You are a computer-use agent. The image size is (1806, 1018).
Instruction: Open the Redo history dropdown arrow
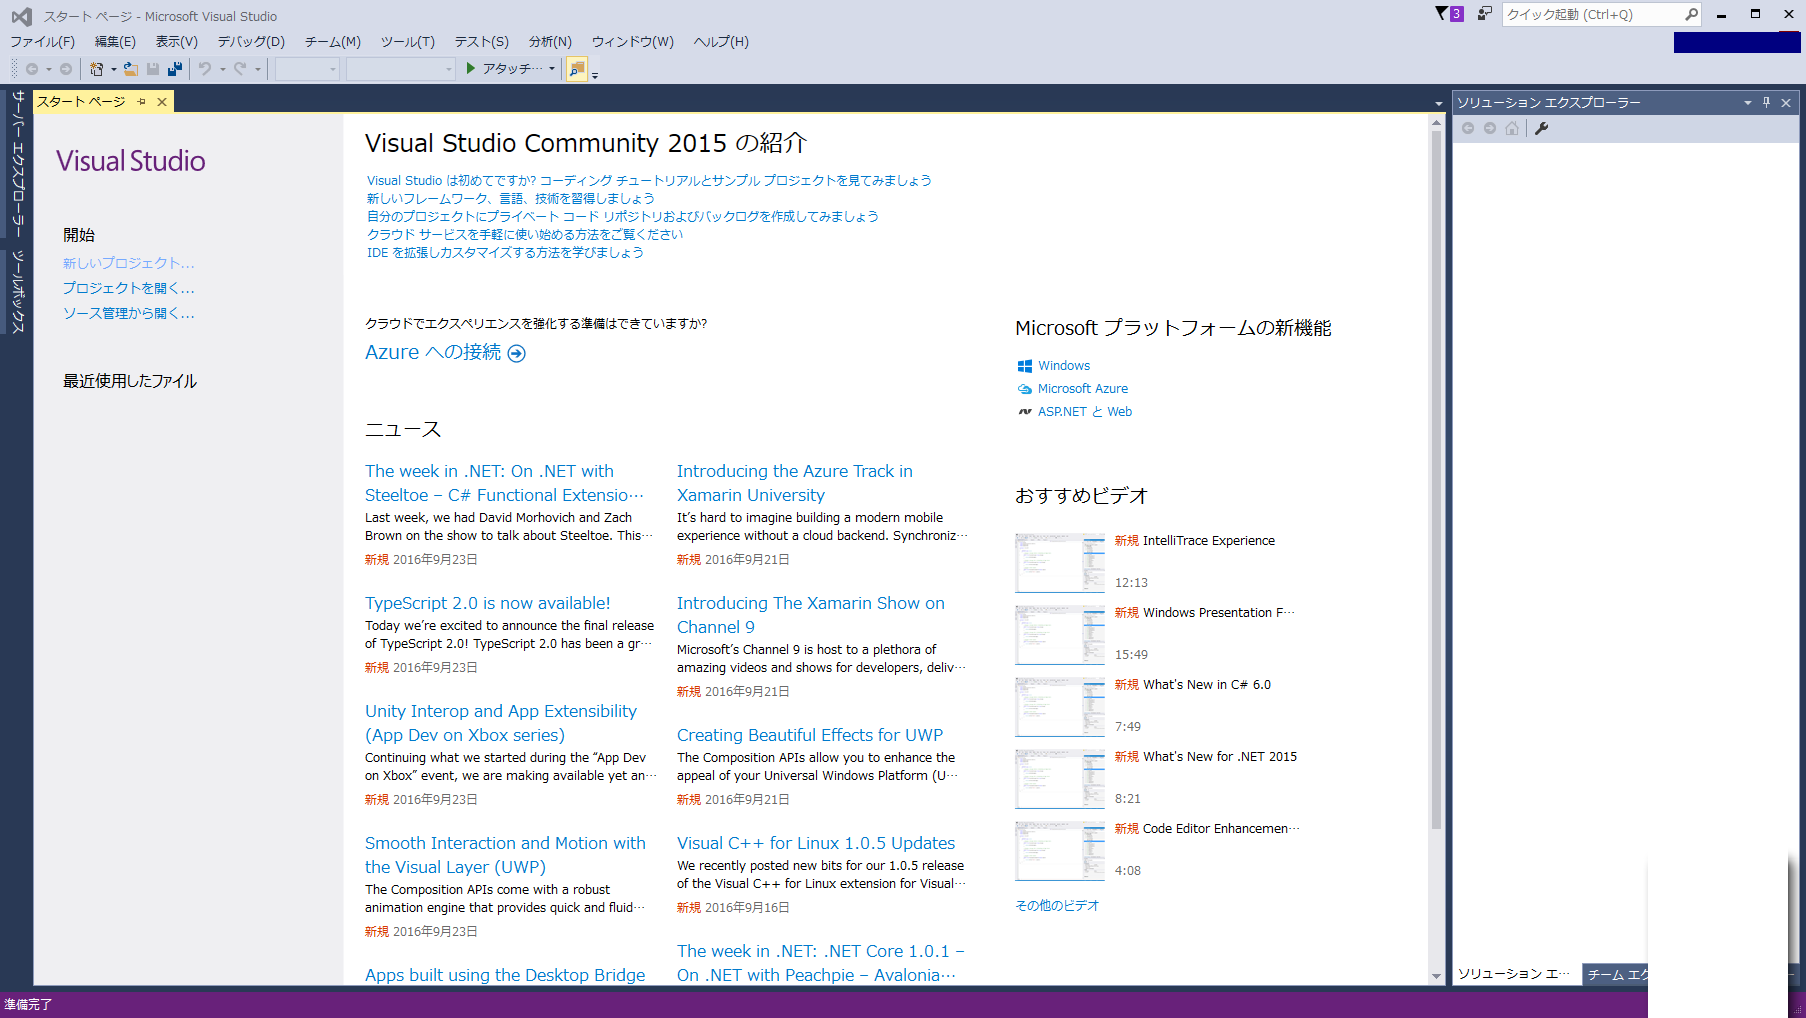(x=257, y=69)
